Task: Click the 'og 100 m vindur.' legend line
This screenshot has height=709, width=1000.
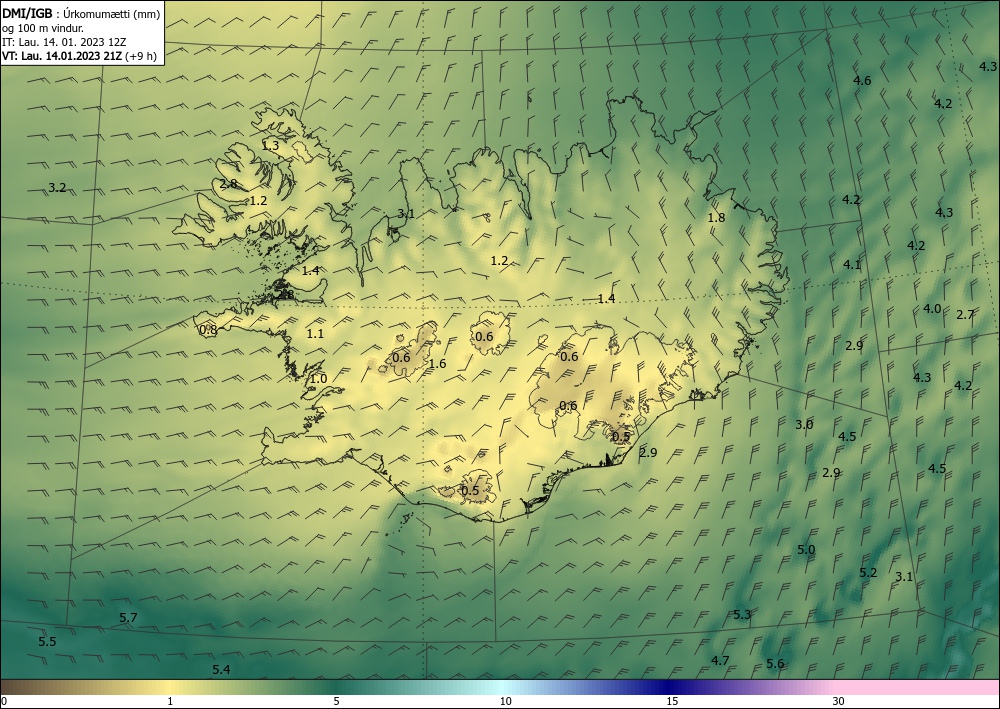Action: click(x=43, y=28)
